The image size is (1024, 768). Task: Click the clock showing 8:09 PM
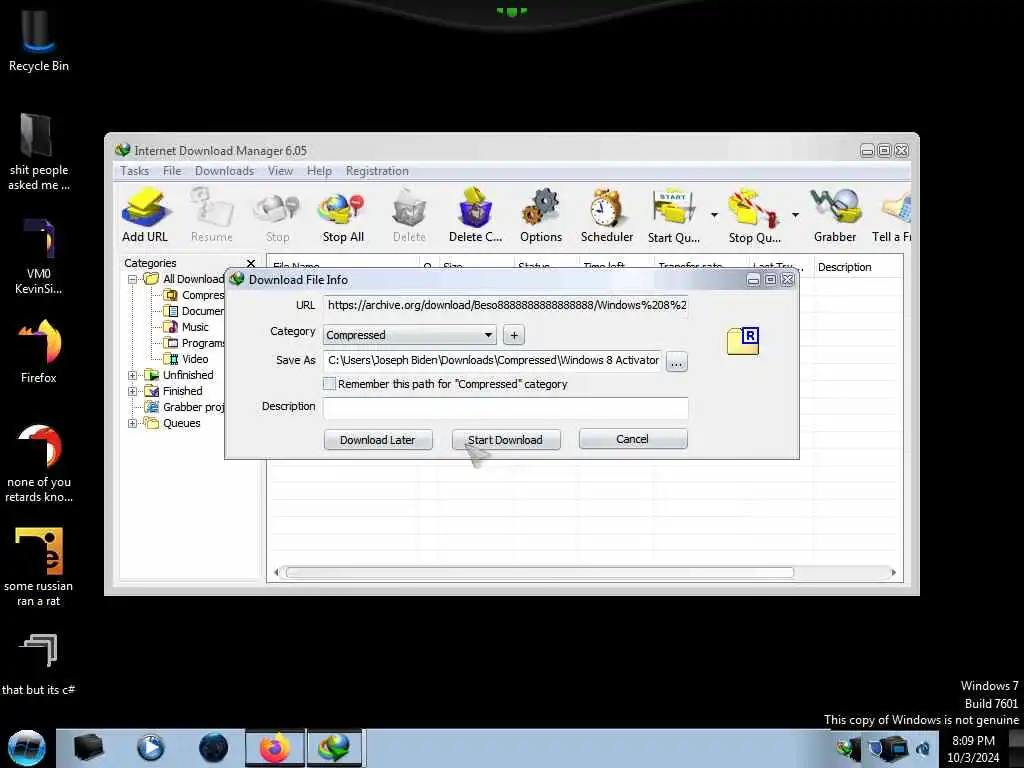point(973,741)
